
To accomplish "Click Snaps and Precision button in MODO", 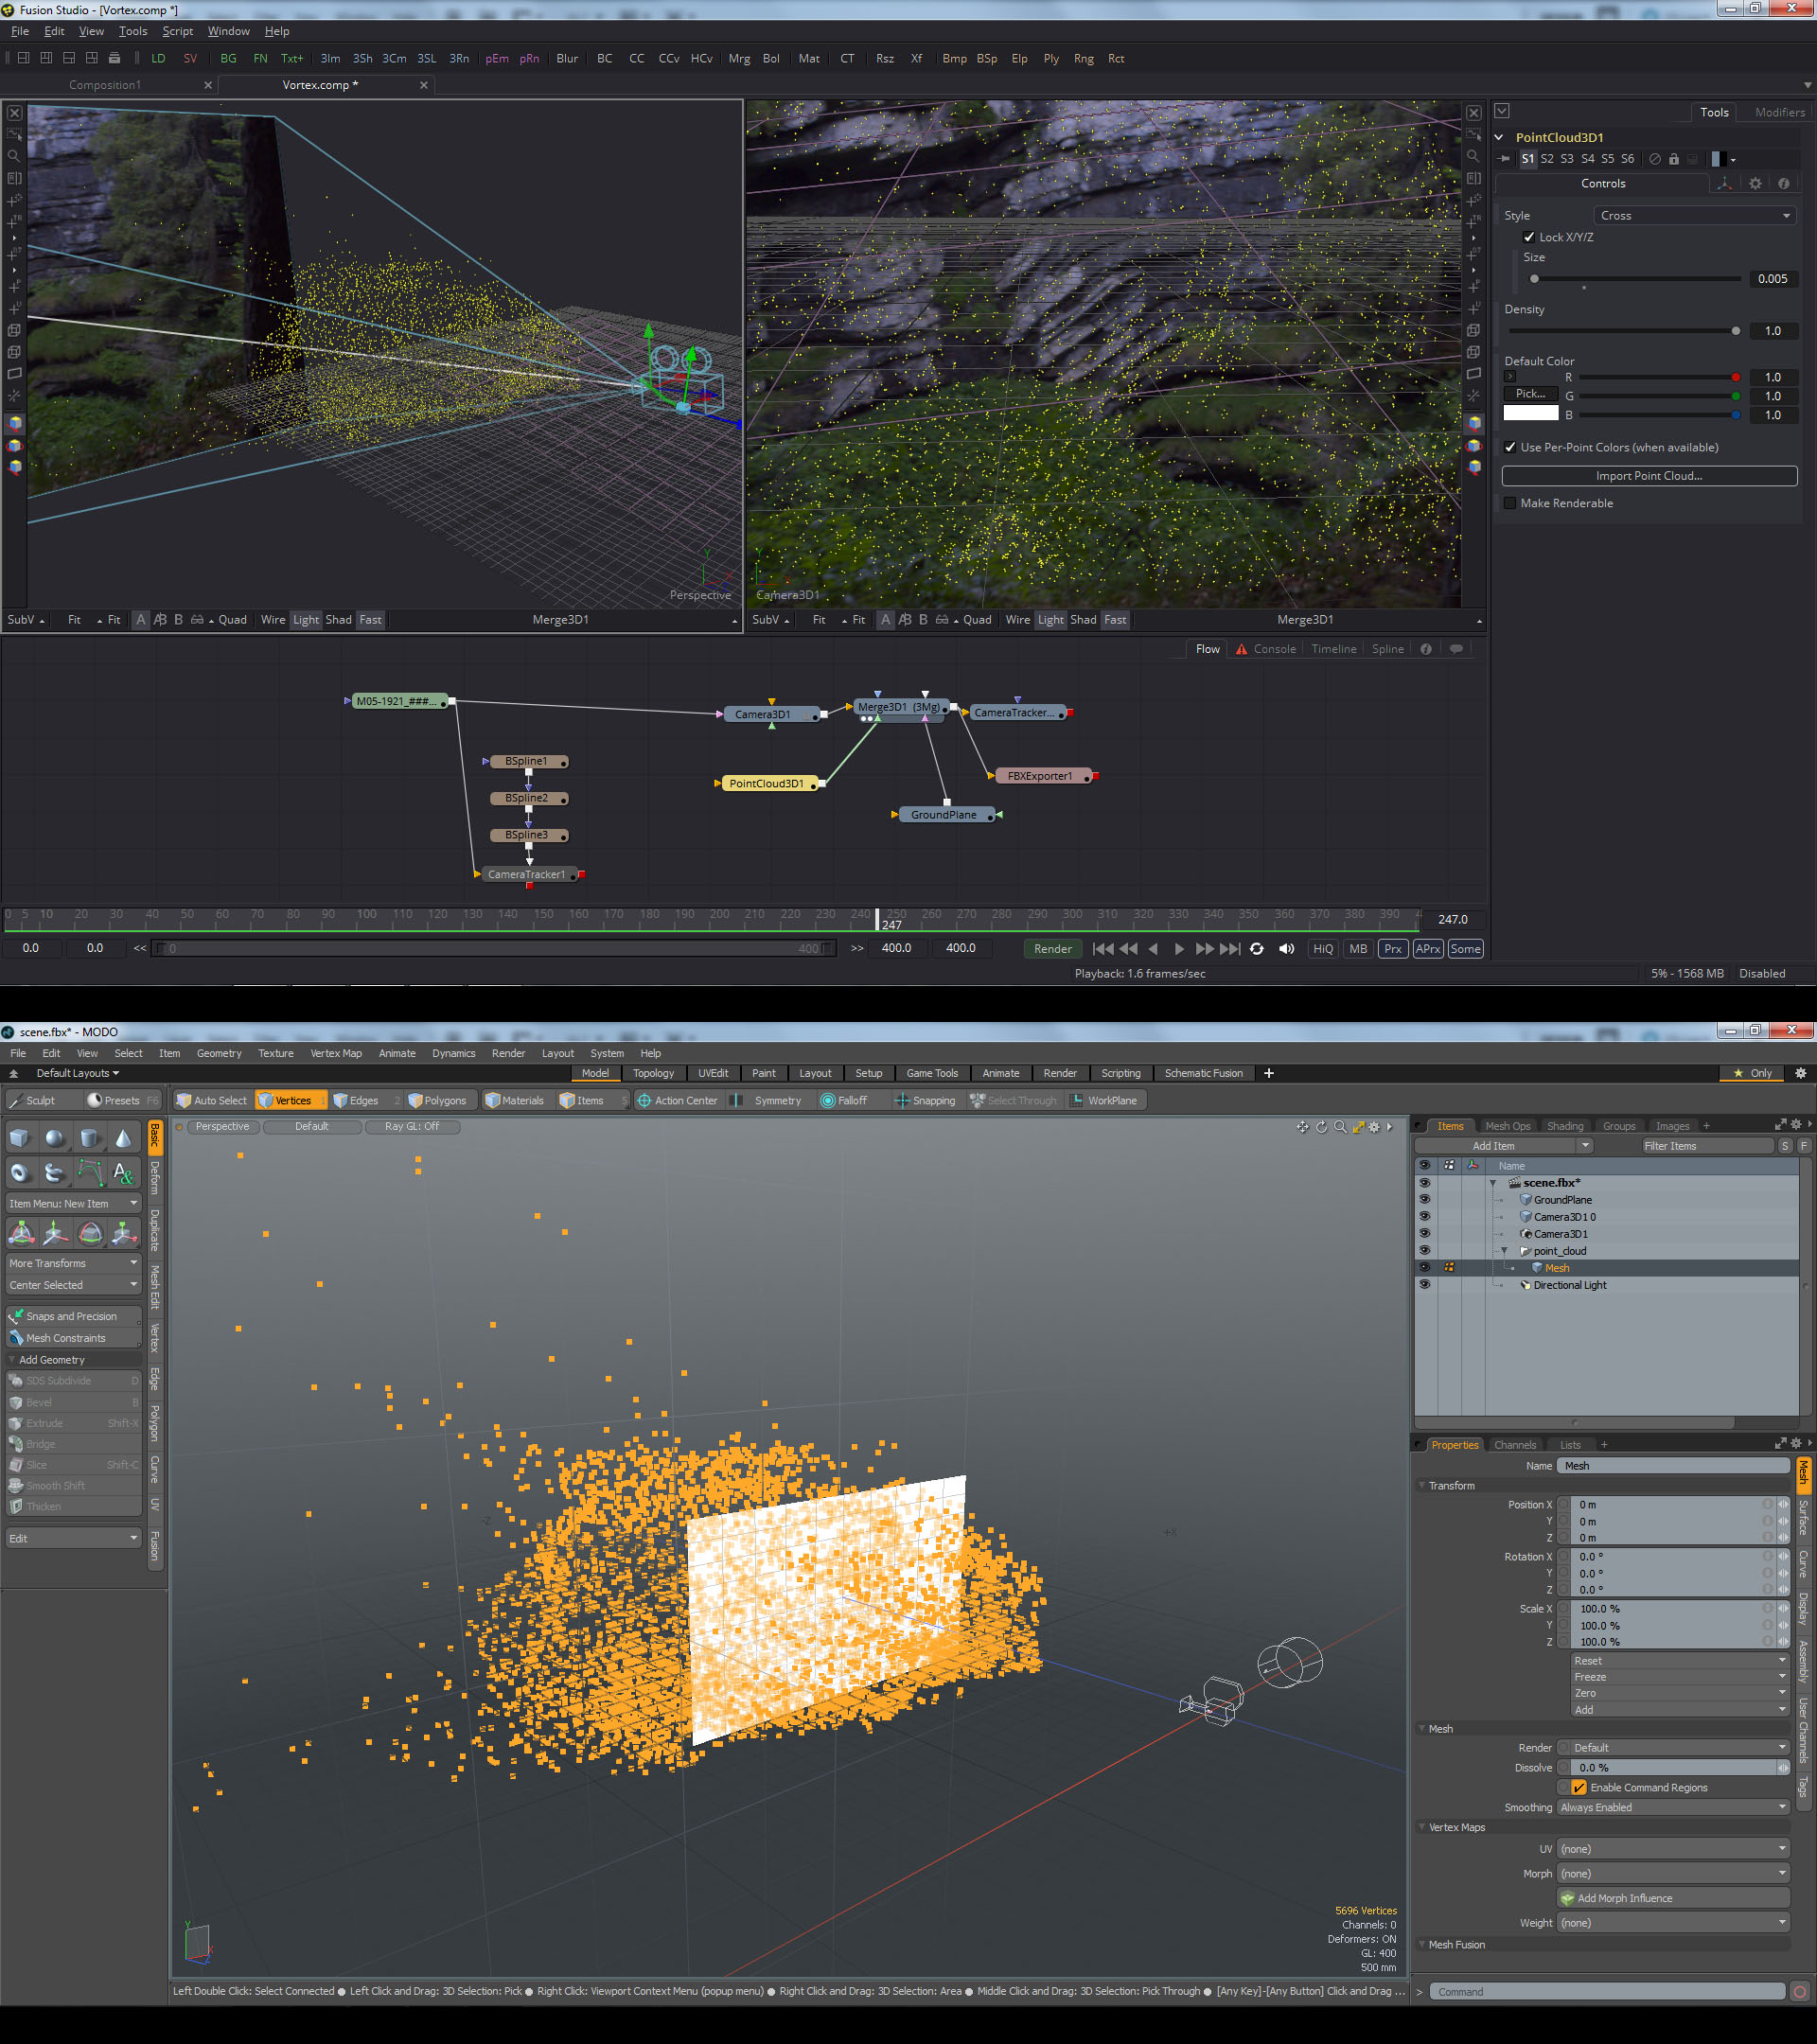I will tap(73, 1316).
